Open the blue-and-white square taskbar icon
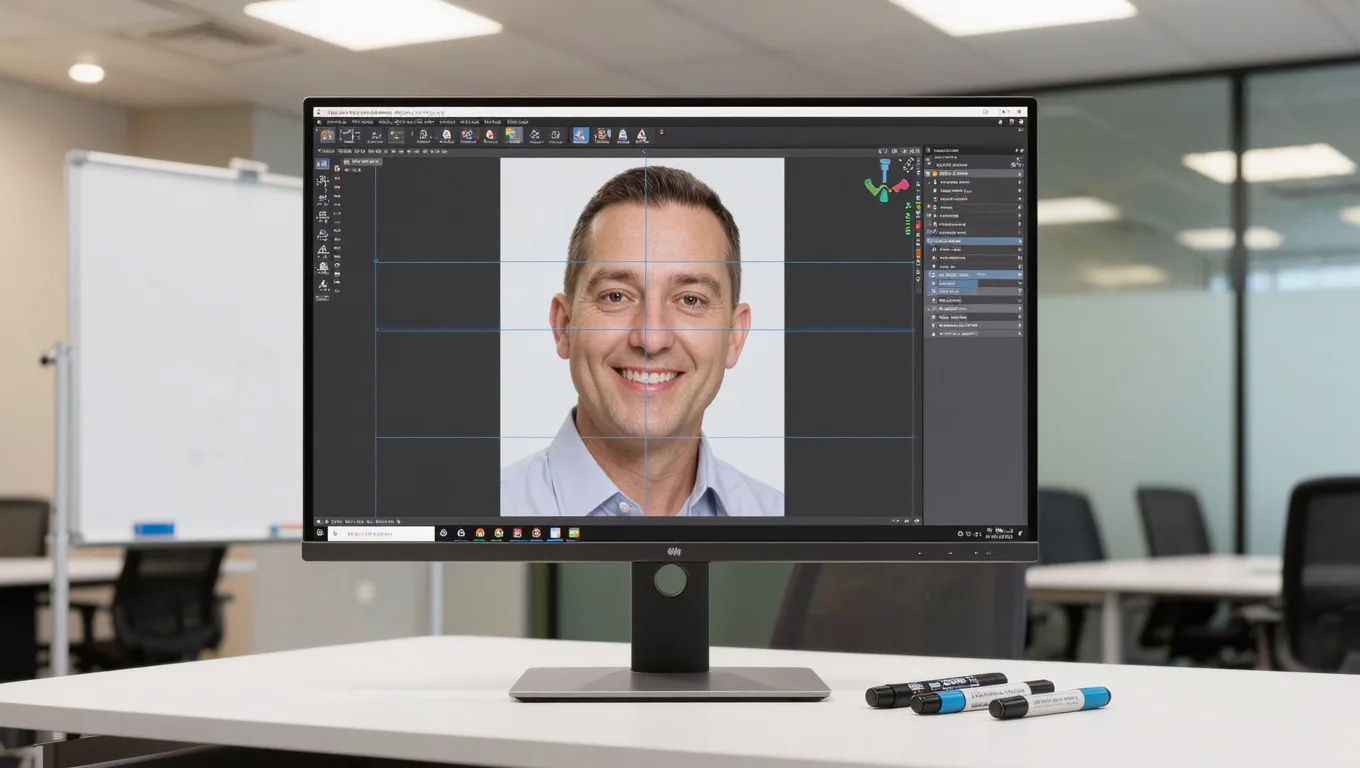 (x=555, y=533)
